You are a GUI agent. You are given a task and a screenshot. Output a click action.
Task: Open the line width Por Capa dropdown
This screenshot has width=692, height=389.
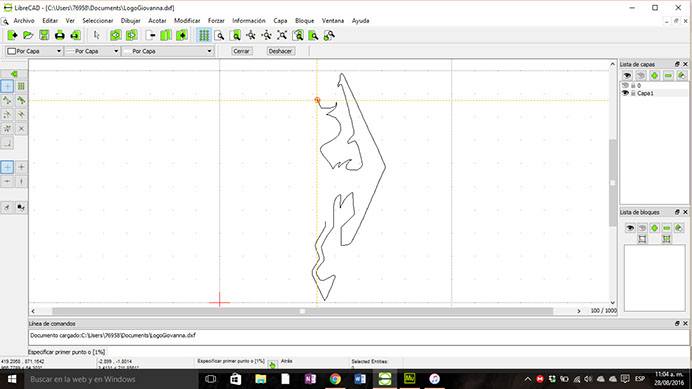tap(92, 51)
